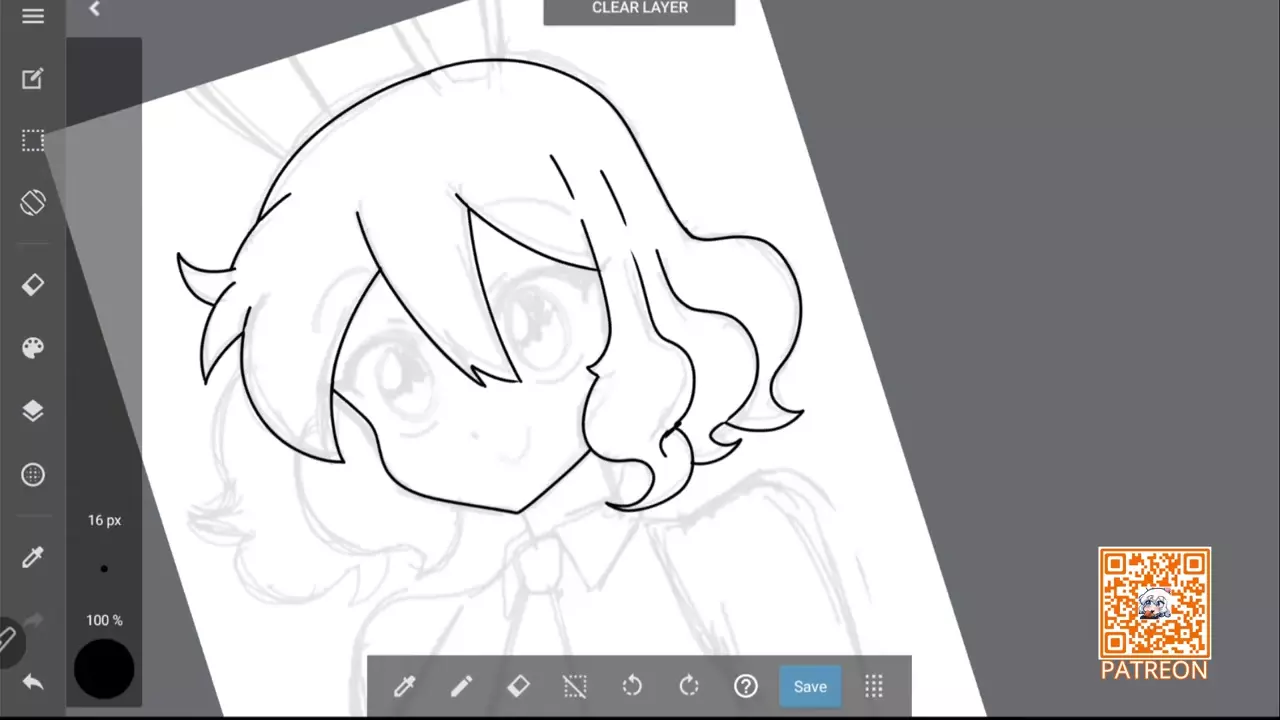Collapse panel with the top back chevron
Image resolution: width=1280 pixels, height=720 pixels.
coord(94,9)
